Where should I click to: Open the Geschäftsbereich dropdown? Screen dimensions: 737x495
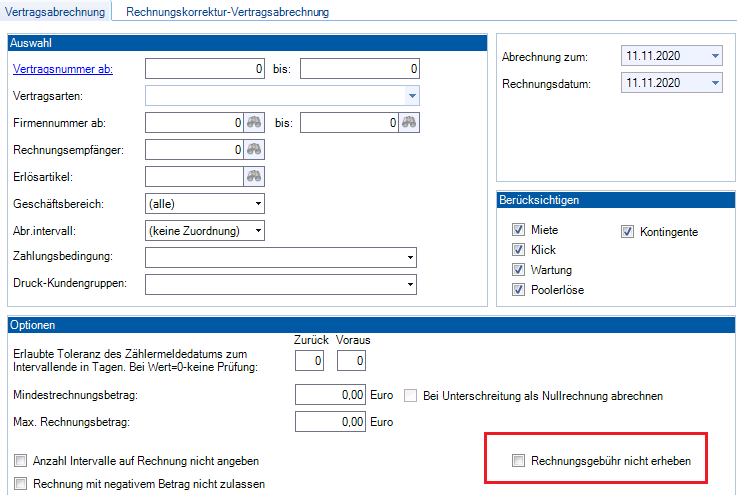[x=258, y=204]
